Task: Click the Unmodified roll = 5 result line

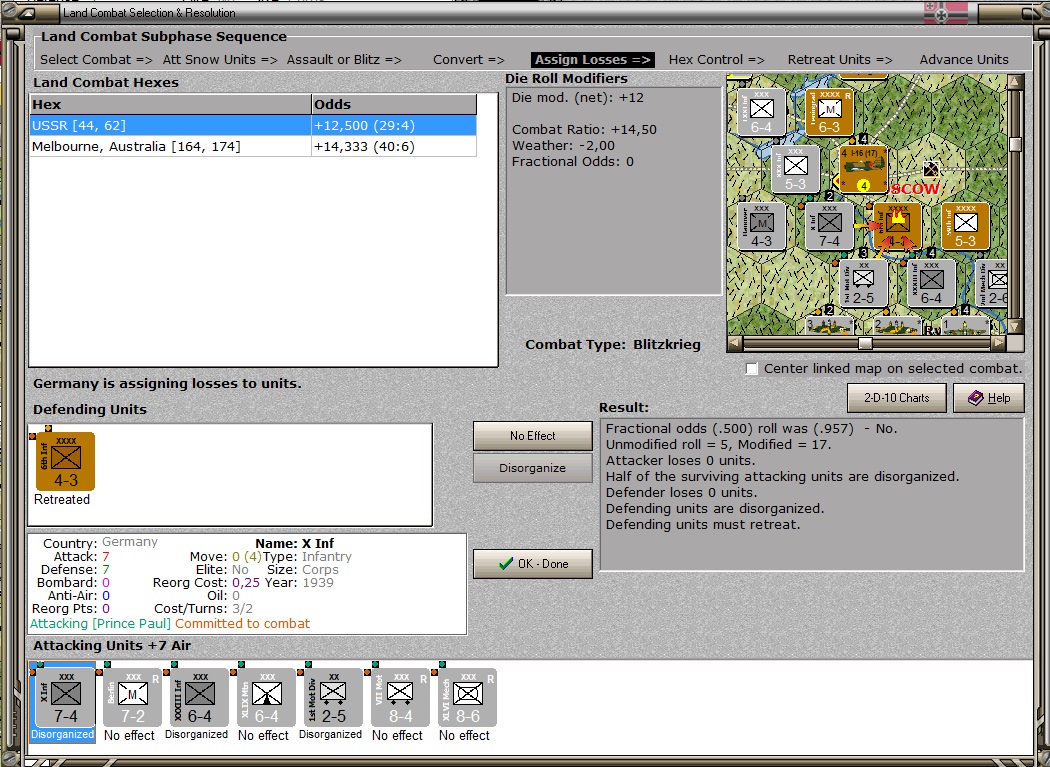Action: coord(719,445)
